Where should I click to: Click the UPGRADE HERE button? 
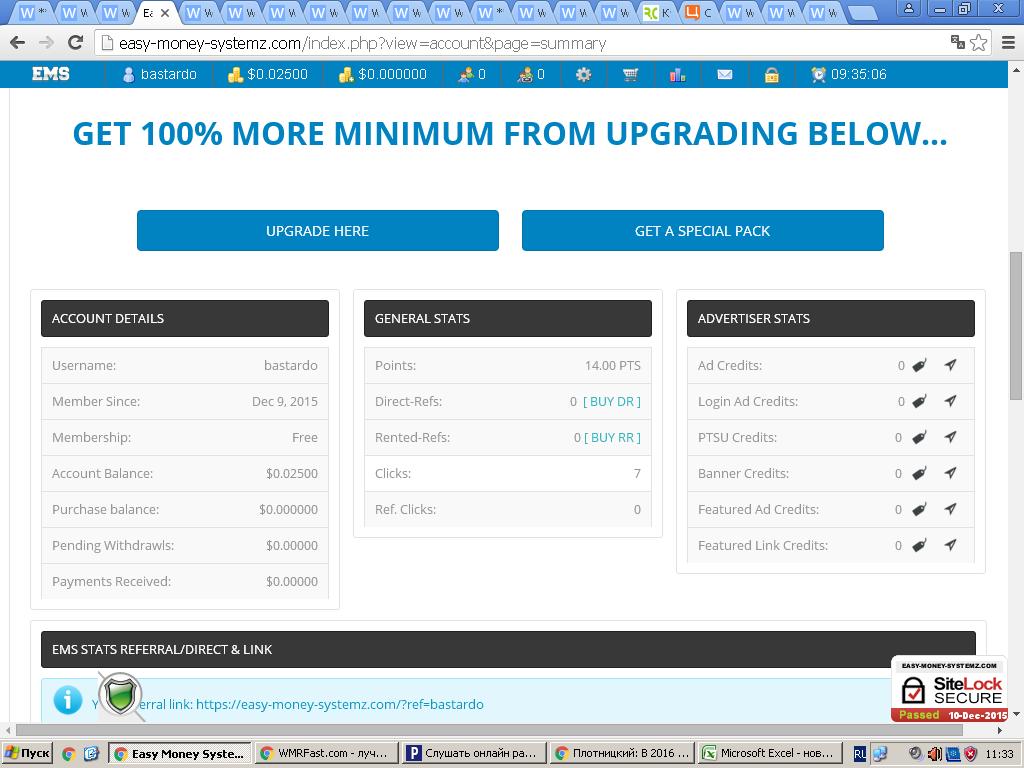317,231
